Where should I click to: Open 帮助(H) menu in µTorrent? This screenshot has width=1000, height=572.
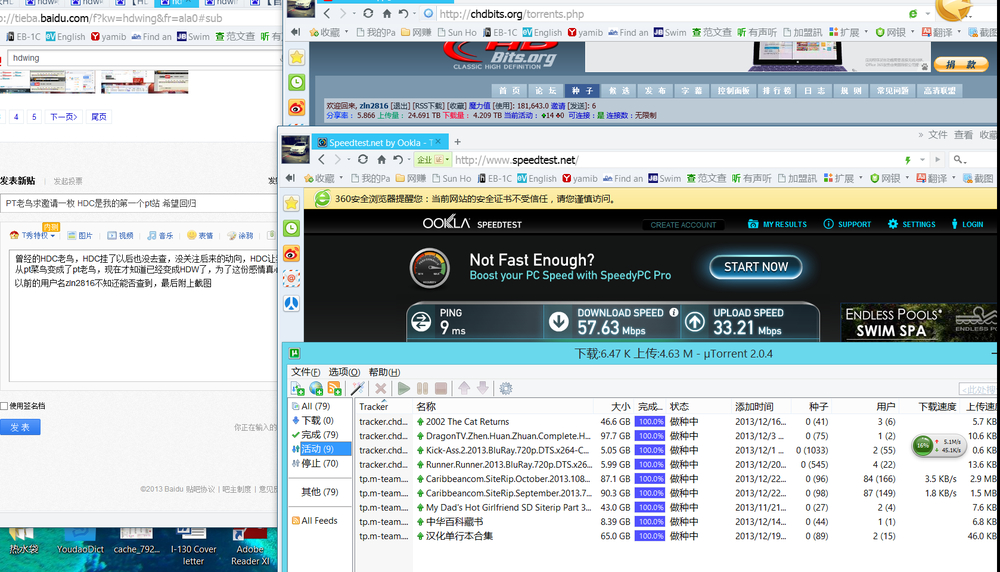click(x=385, y=372)
